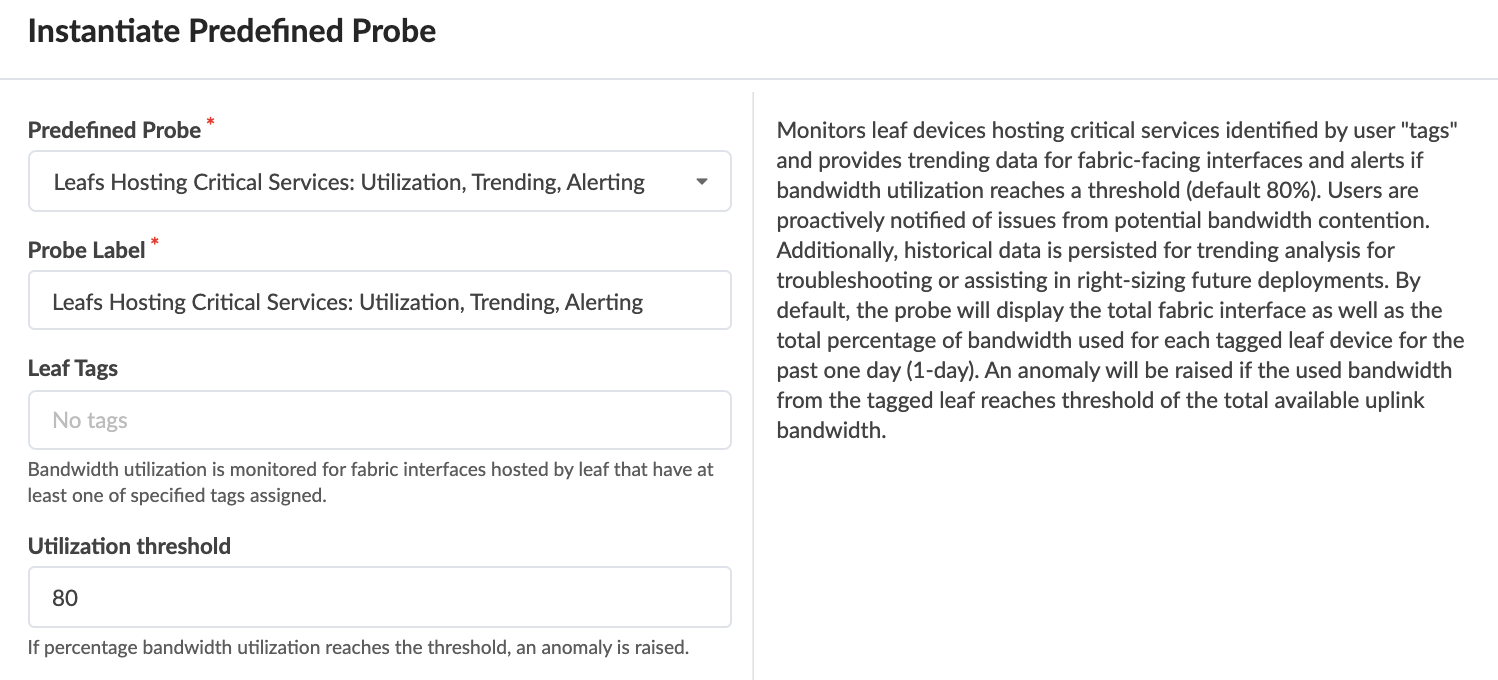Click the red asterisk beside Probe Label
1498x680 pixels.
point(155,242)
